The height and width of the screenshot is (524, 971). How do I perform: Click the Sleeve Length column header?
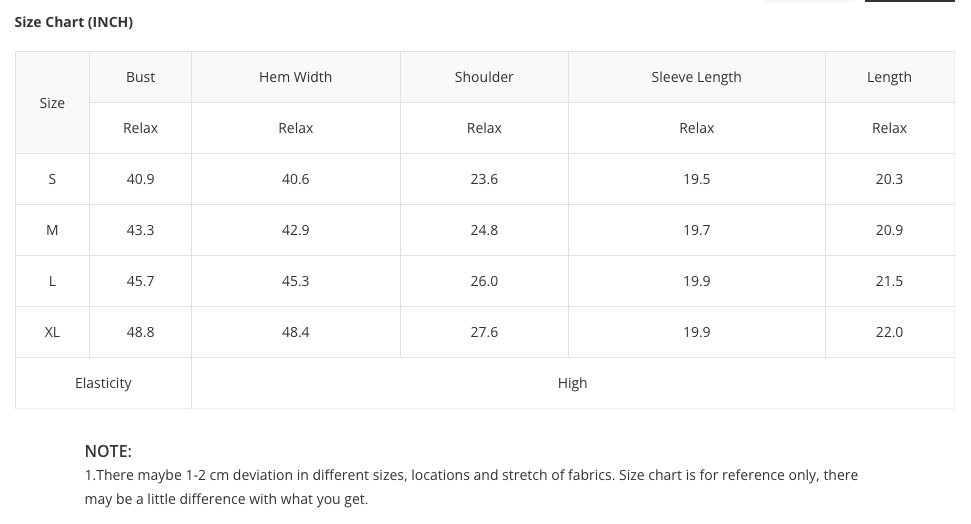point(696,77)
